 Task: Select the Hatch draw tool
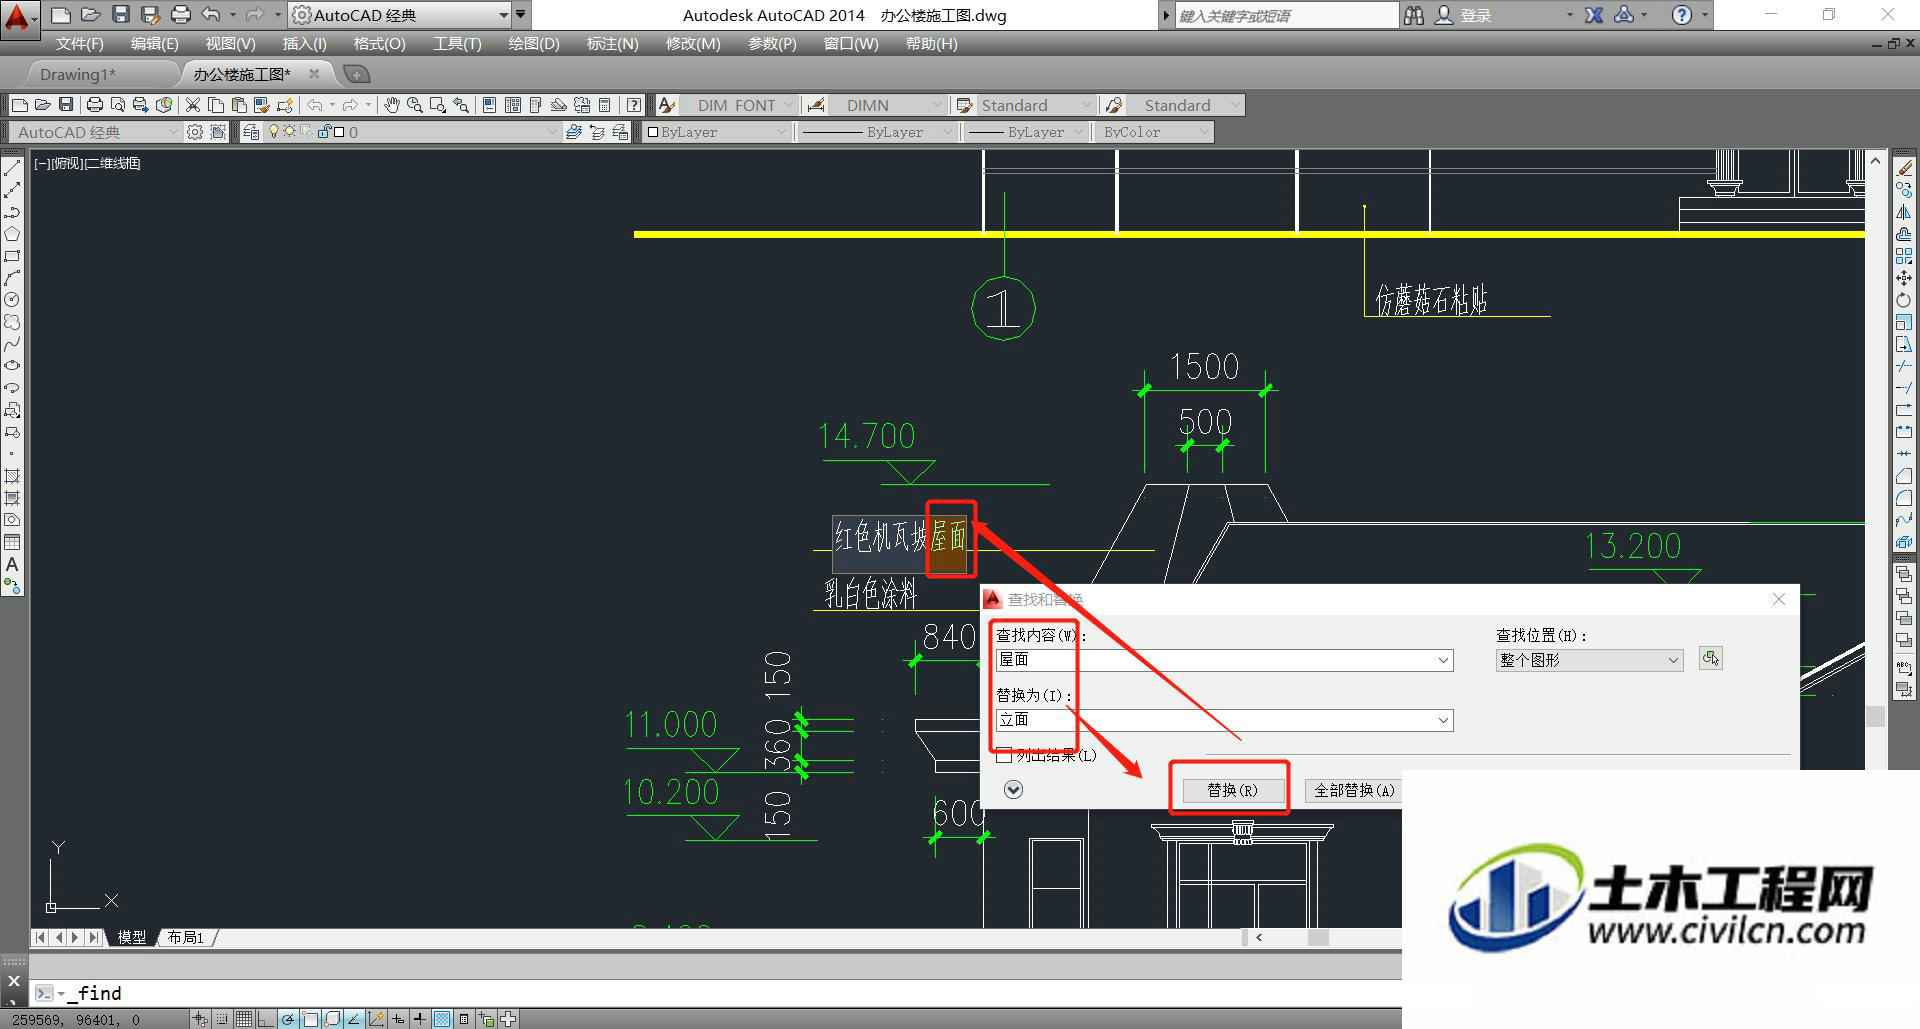(12, 476)
